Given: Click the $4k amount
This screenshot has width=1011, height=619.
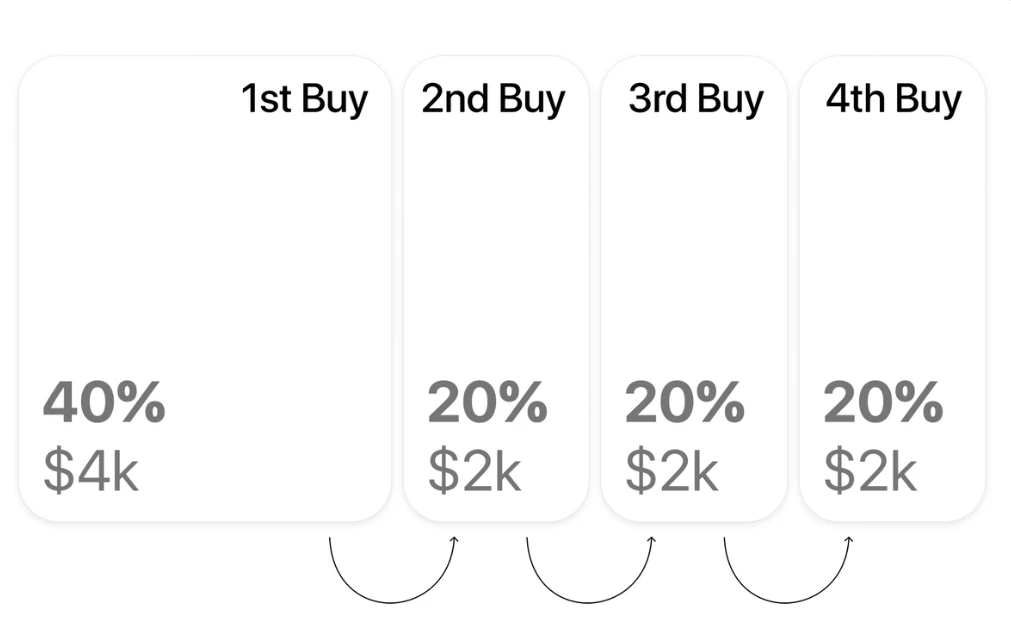Looking at the screenshot, I should point(90,470).
